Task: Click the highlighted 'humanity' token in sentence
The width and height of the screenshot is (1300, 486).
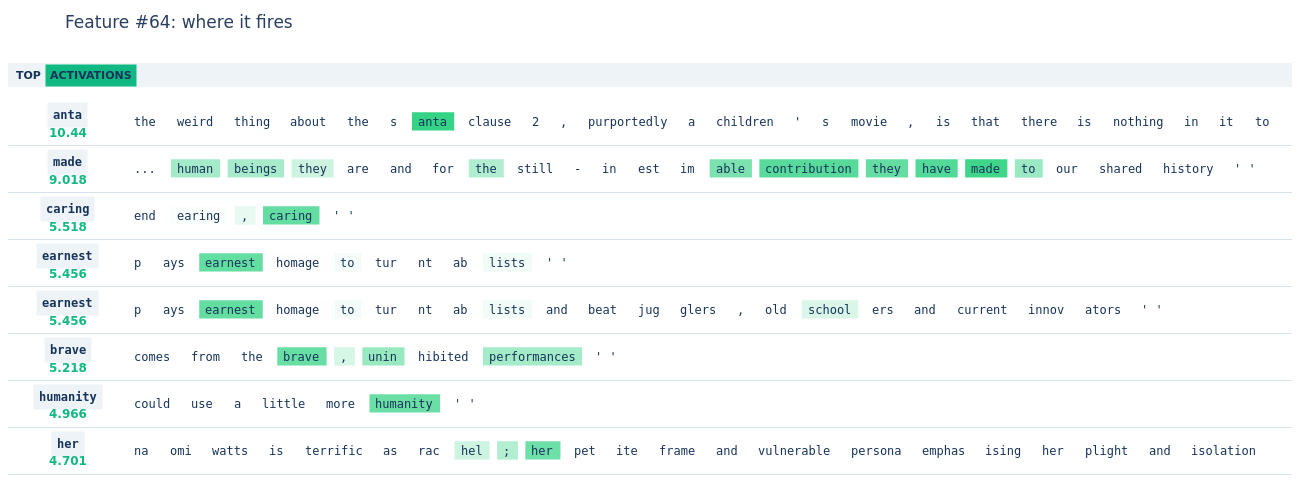Action: coord(404,404)
